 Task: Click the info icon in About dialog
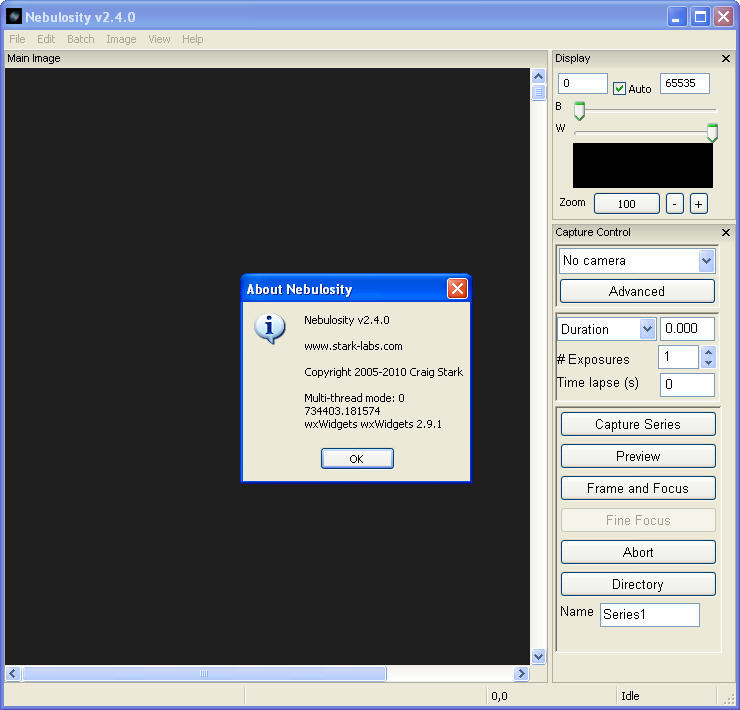pos(269,328)
